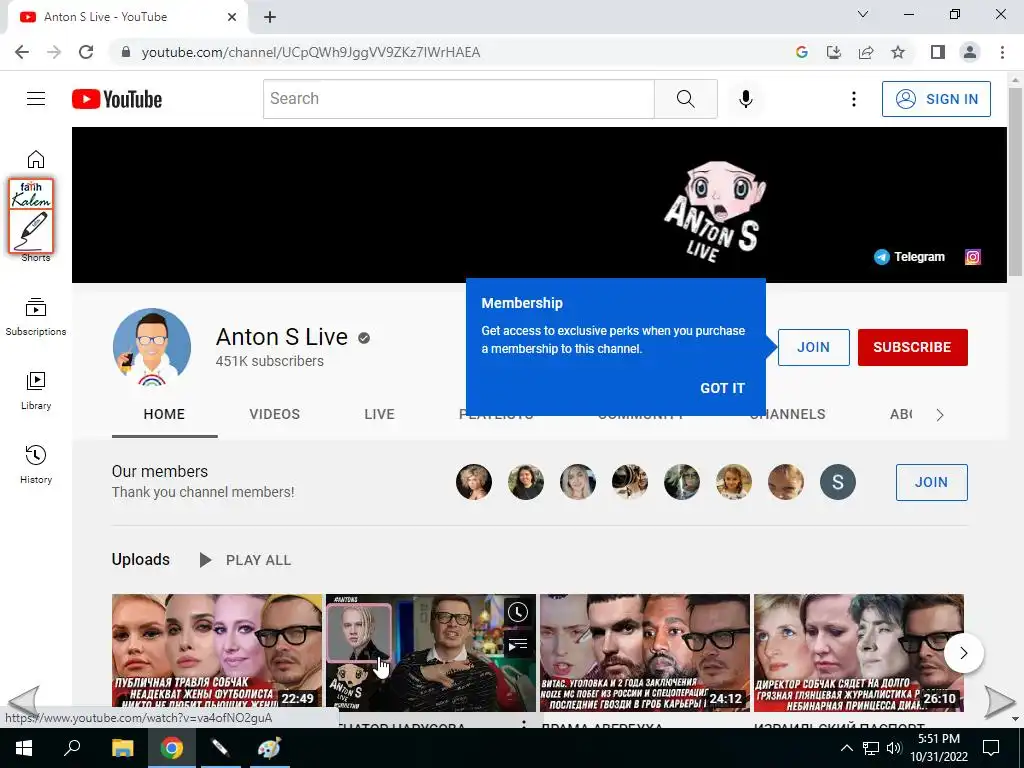Click the red SUBSCRIBE button
The height and width of the screenshot is (768, 1024).
click(912, 347)
